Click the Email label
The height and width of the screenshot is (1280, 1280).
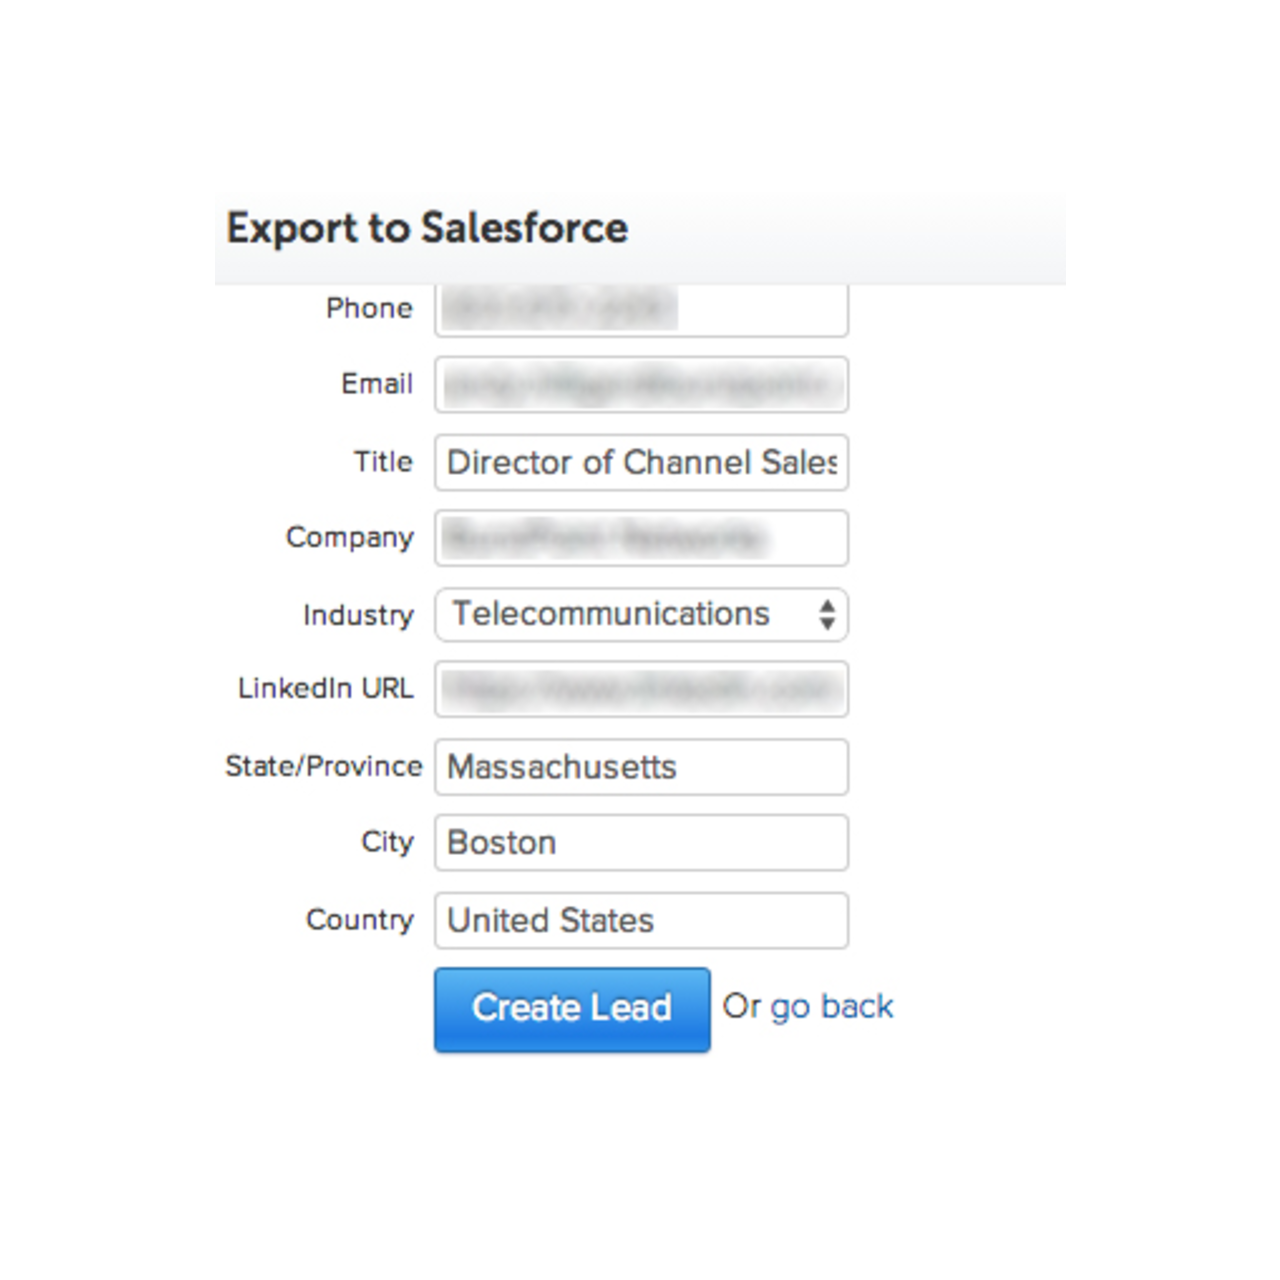[x=378, y=384]
